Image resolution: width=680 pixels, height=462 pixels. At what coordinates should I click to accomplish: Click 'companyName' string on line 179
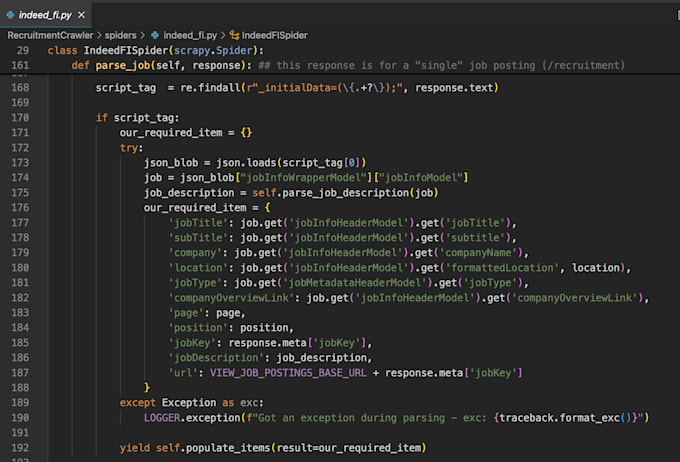(x=478, y=252)
